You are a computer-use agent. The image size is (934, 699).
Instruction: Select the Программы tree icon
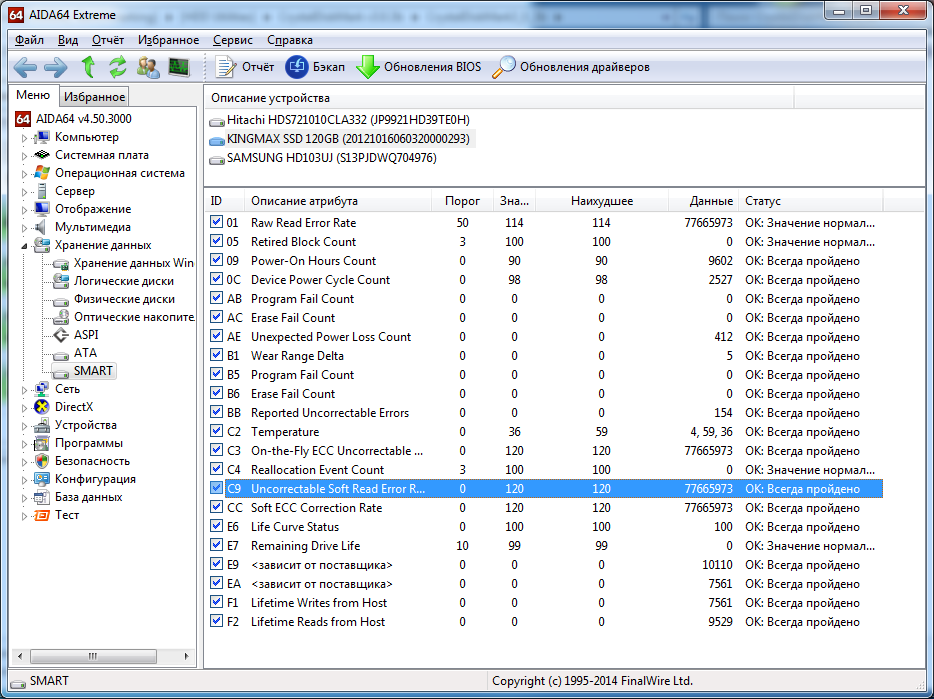(42, 443)
